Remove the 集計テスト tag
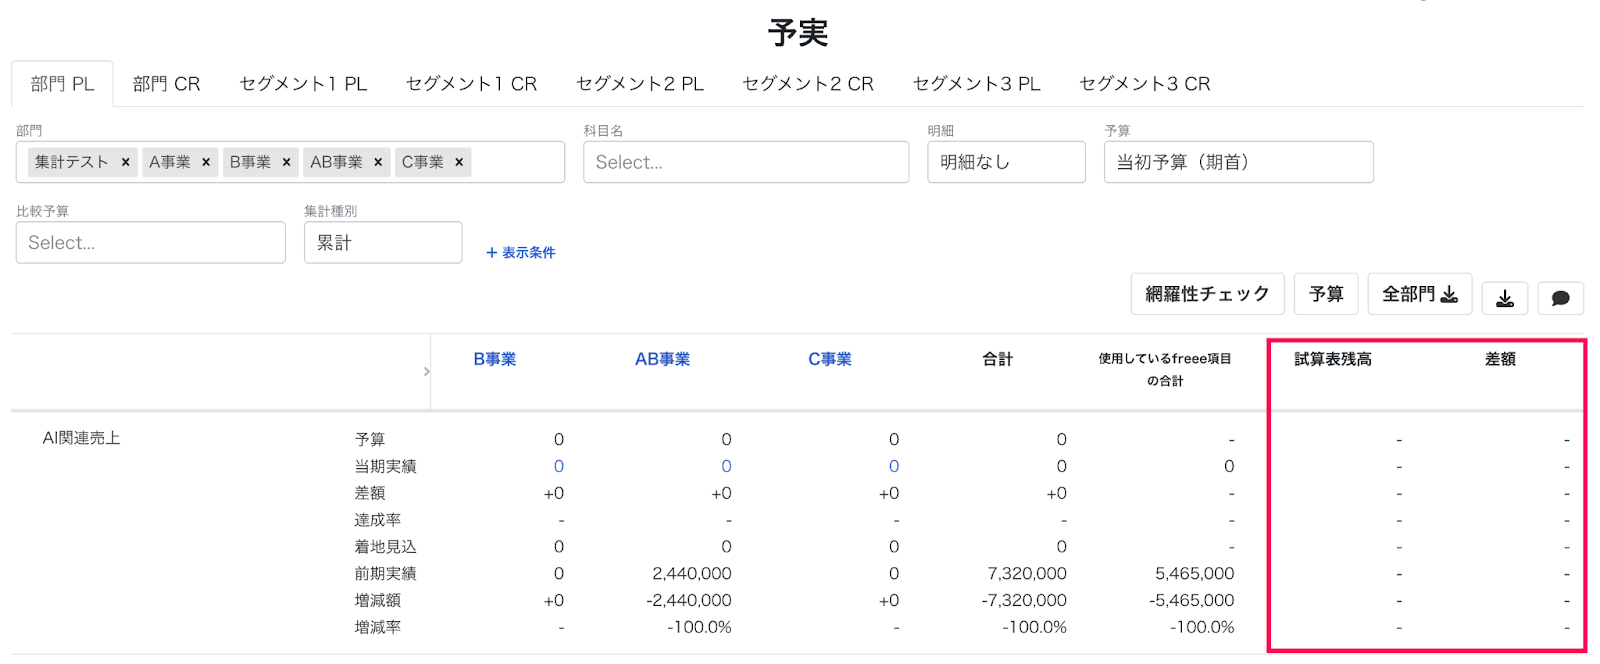Image resolution: width=1600 pixels, height=664 pixels. tap(125, 162)
